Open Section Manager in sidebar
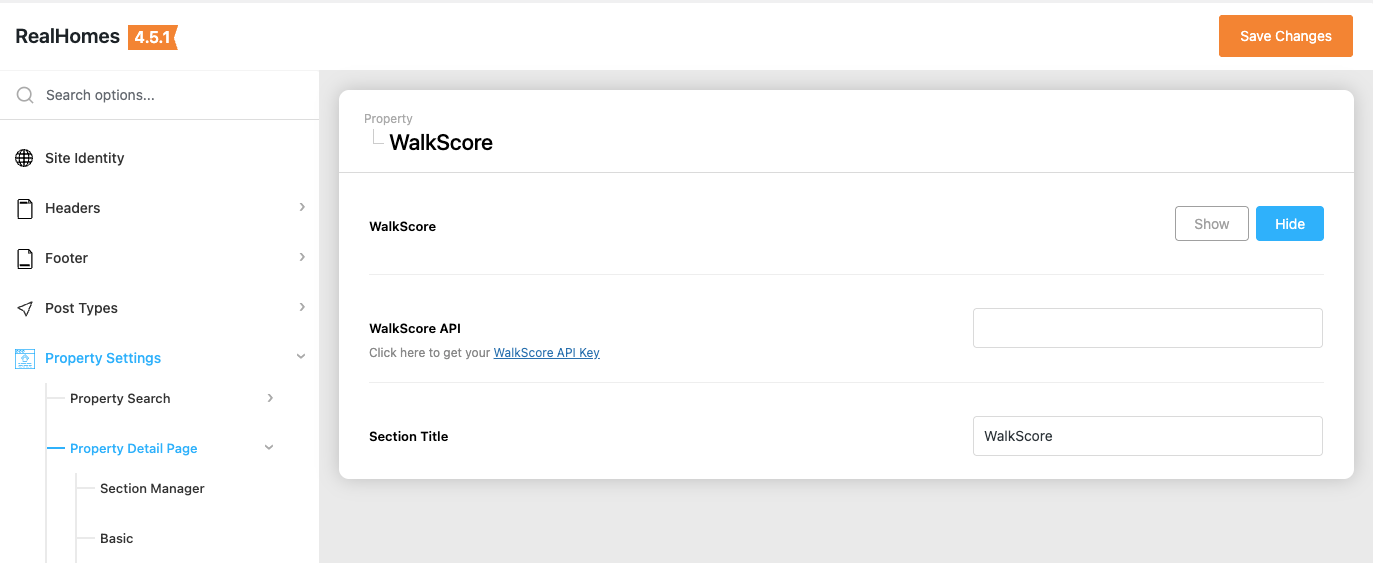 152,488
